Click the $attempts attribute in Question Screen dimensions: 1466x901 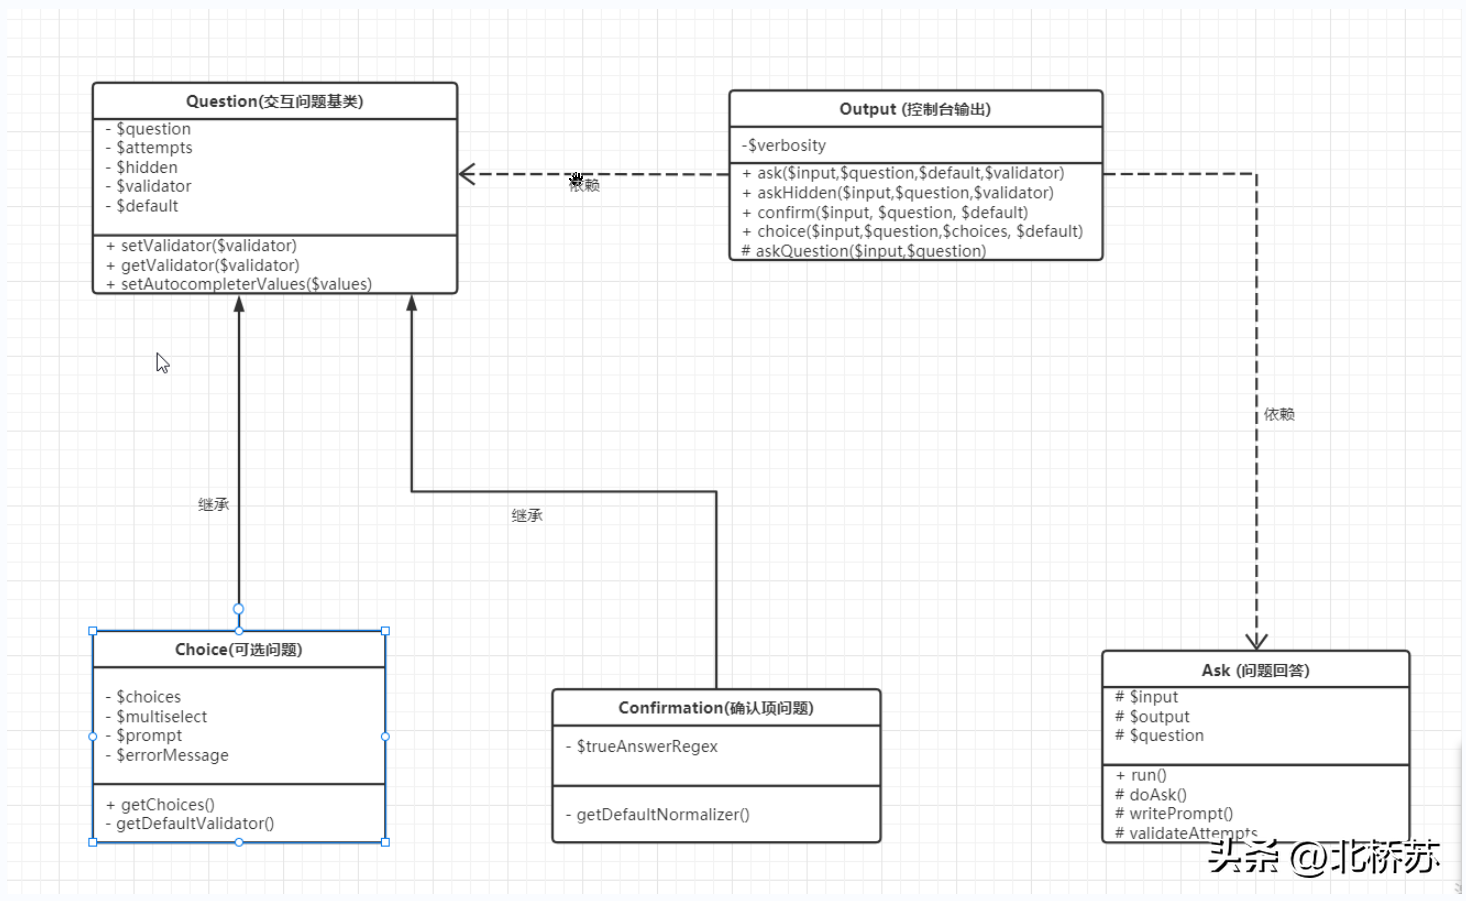tap(149, 148)
